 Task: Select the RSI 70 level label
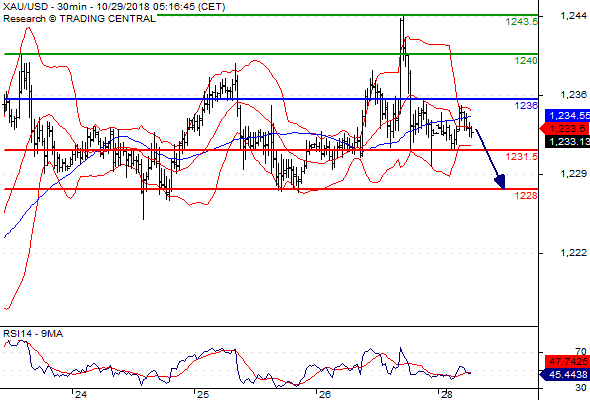[x=581, y=351]
